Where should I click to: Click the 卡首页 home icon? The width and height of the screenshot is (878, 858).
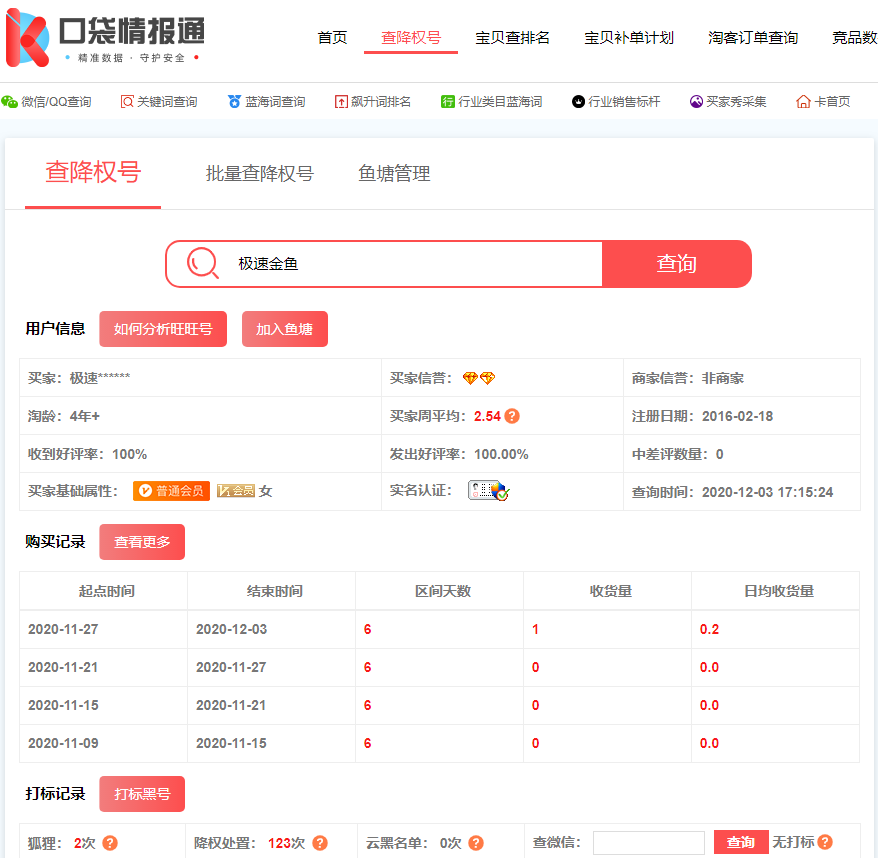[804, 101]
